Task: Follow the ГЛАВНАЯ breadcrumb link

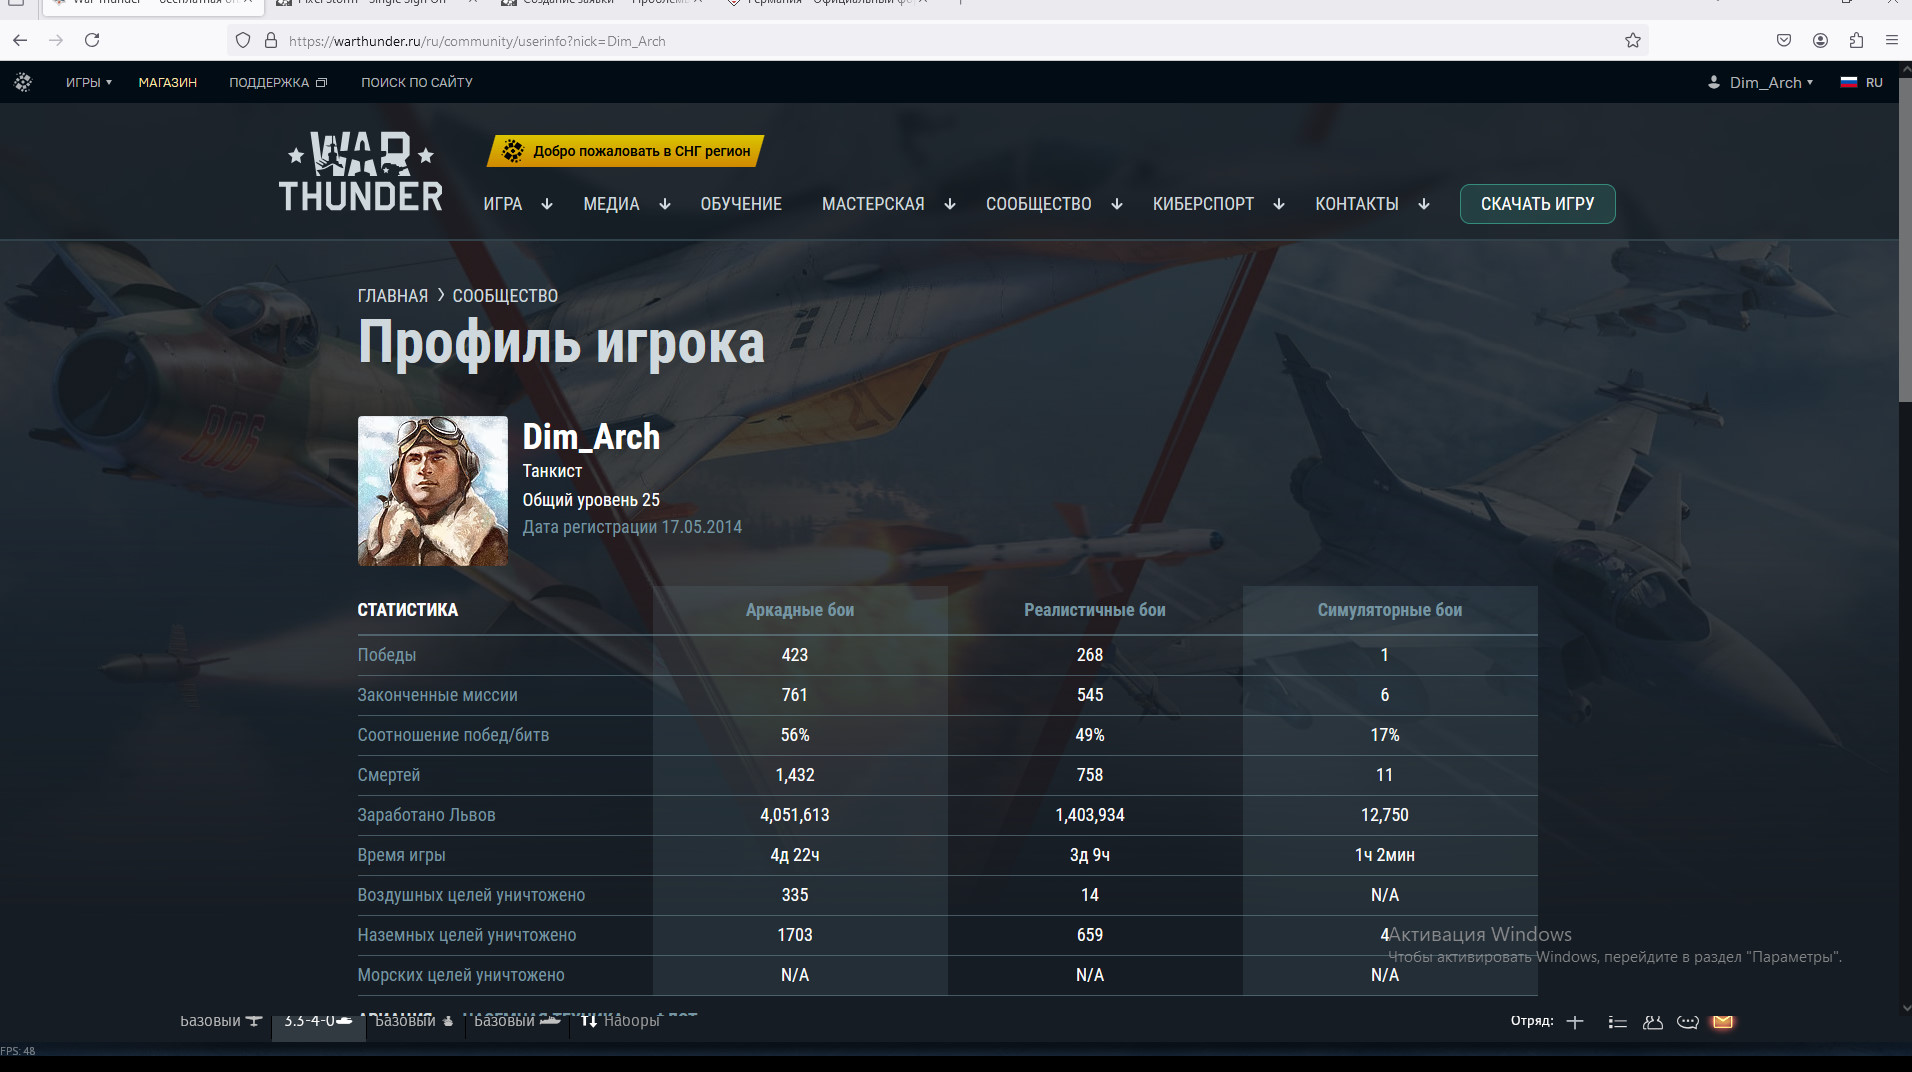Action: point(393,296)
